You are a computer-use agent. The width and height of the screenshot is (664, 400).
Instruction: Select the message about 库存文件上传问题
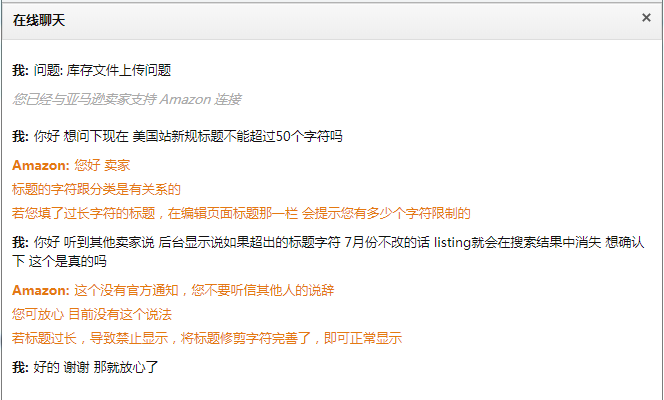click(102, 70)
